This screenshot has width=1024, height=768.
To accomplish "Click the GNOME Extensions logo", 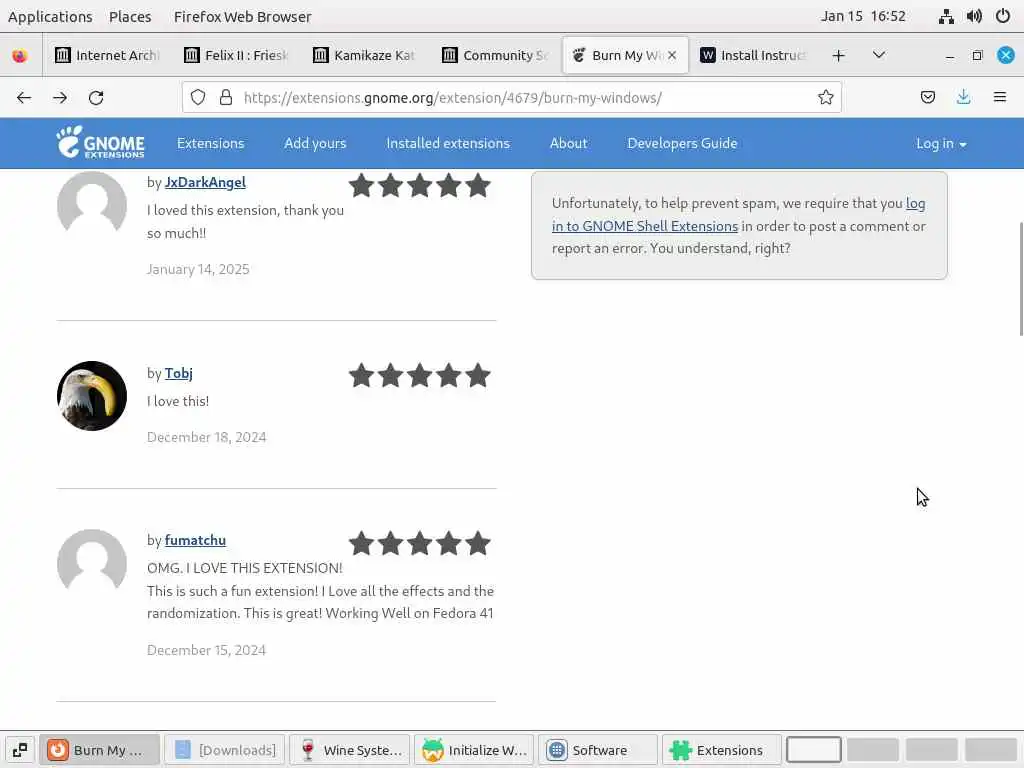I will [100, 142].
